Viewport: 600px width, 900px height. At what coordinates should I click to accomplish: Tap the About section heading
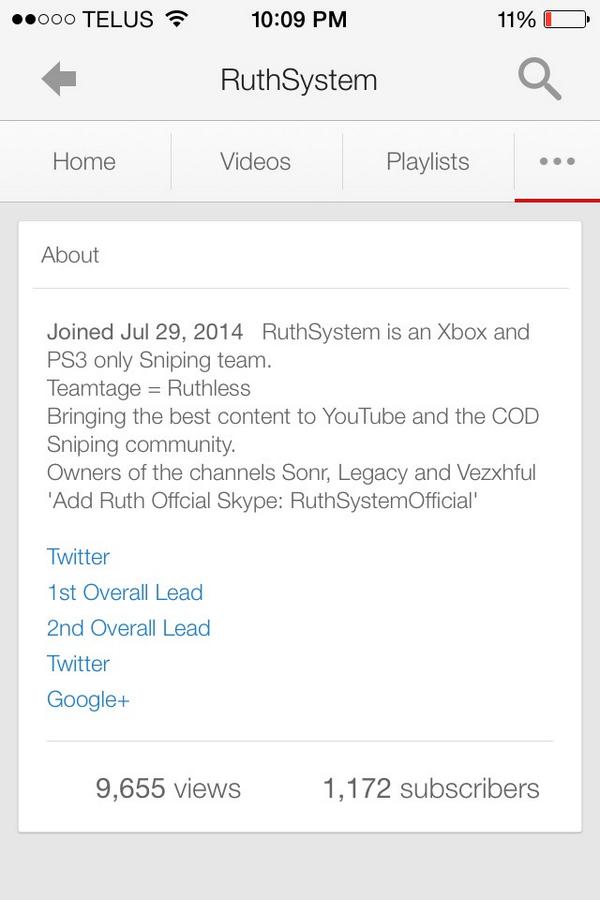point(70,255)
